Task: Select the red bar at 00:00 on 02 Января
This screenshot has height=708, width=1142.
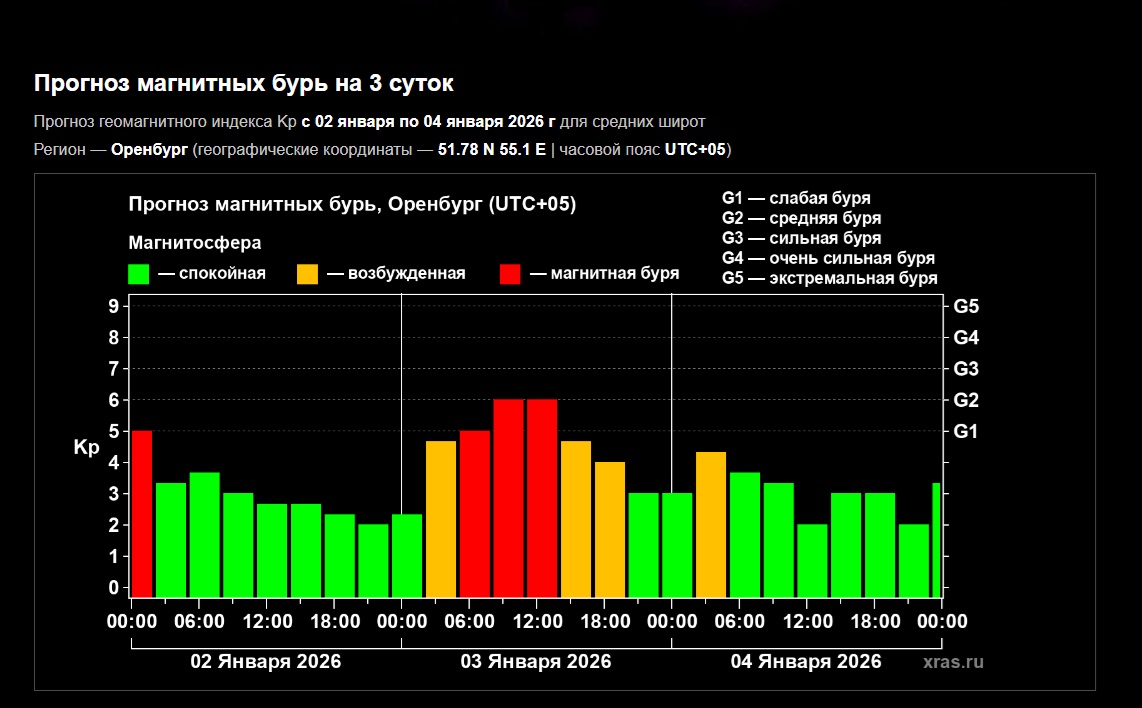Action: 142,513
